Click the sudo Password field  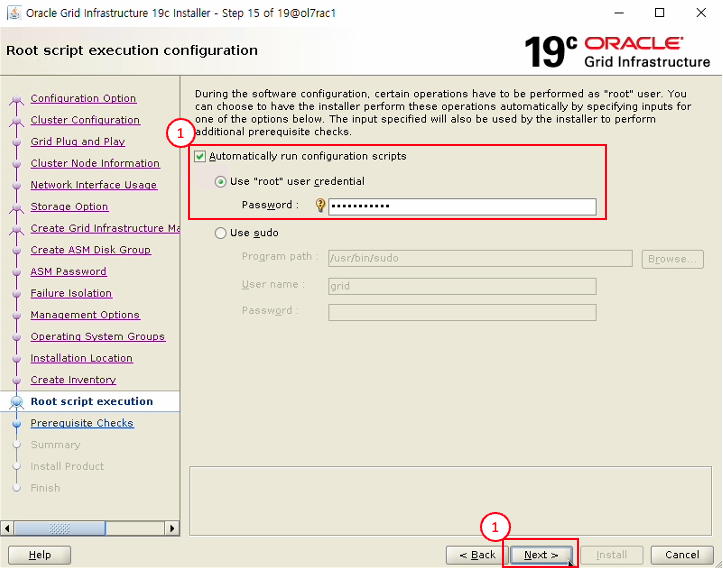click(x=462, y=312)
